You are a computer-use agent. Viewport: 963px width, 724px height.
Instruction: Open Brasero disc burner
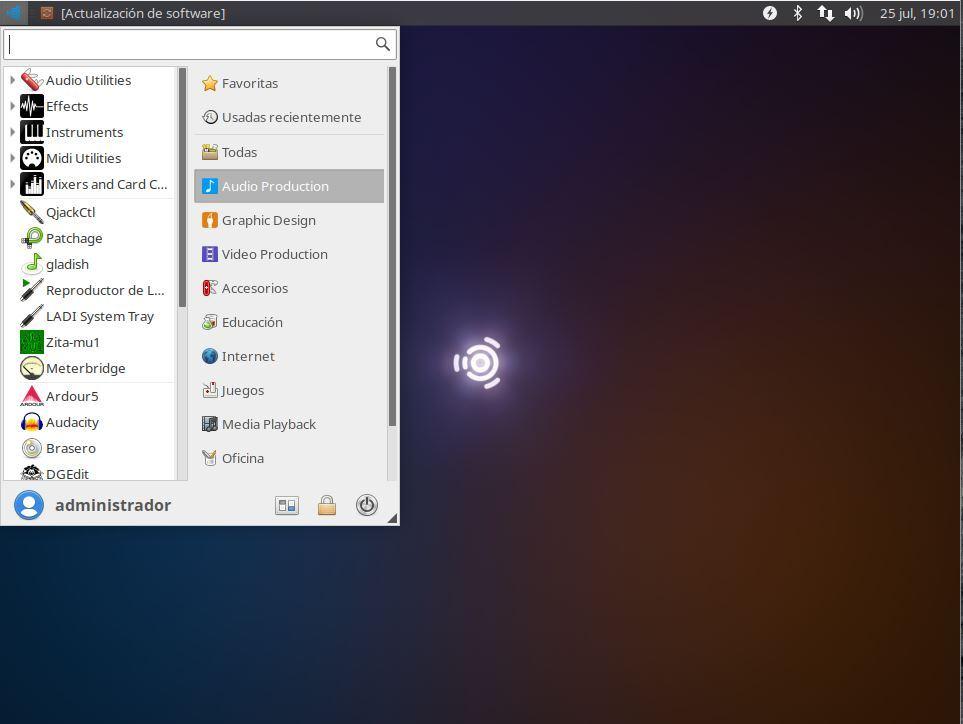click(70, 448)
